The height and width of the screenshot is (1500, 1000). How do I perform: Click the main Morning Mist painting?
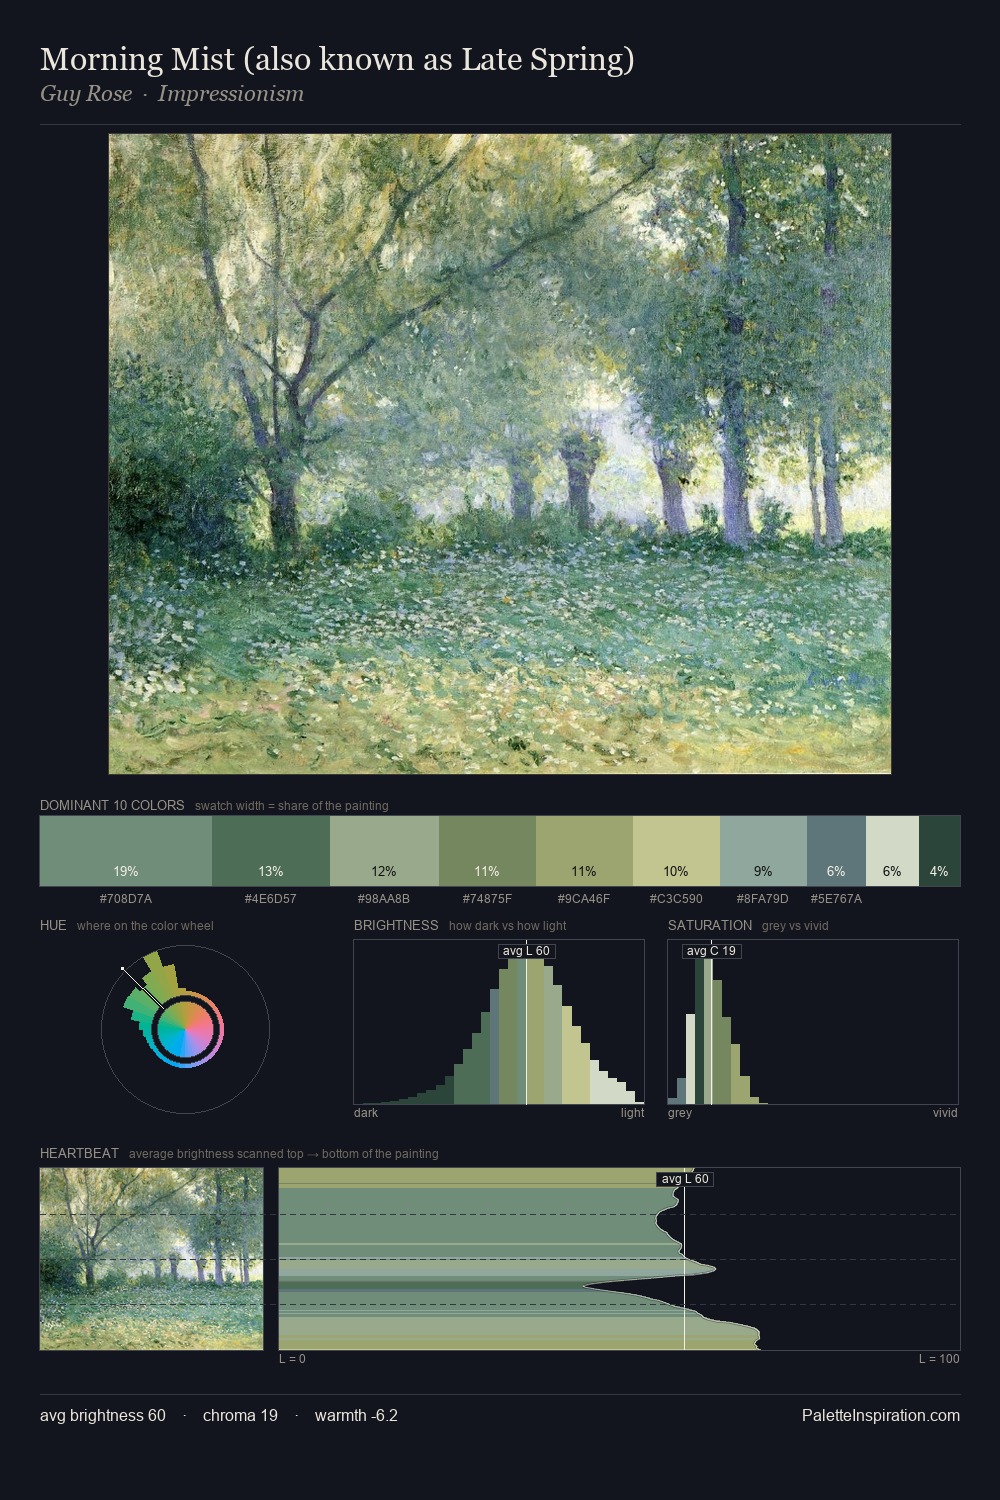pyautogui.click(x=500, y=454)
